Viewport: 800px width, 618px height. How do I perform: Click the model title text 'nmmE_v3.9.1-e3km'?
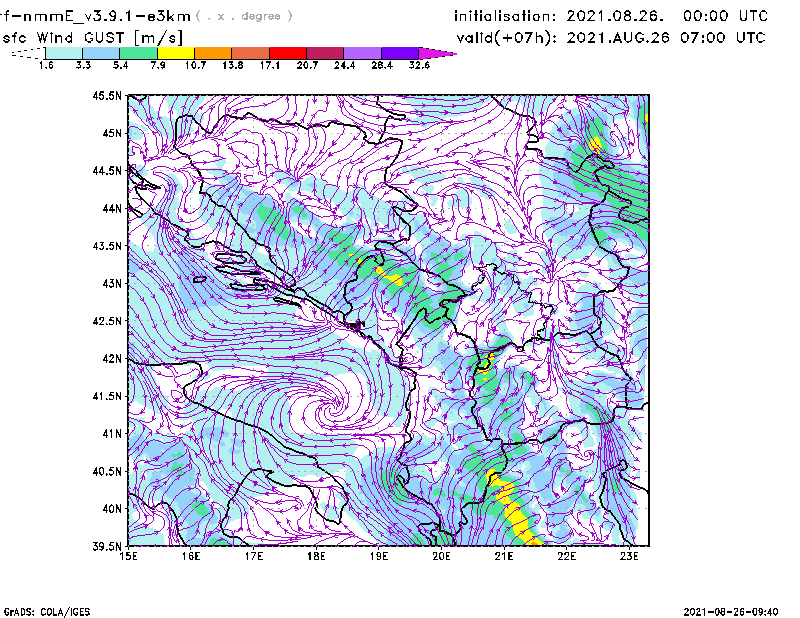coord(107,16)
